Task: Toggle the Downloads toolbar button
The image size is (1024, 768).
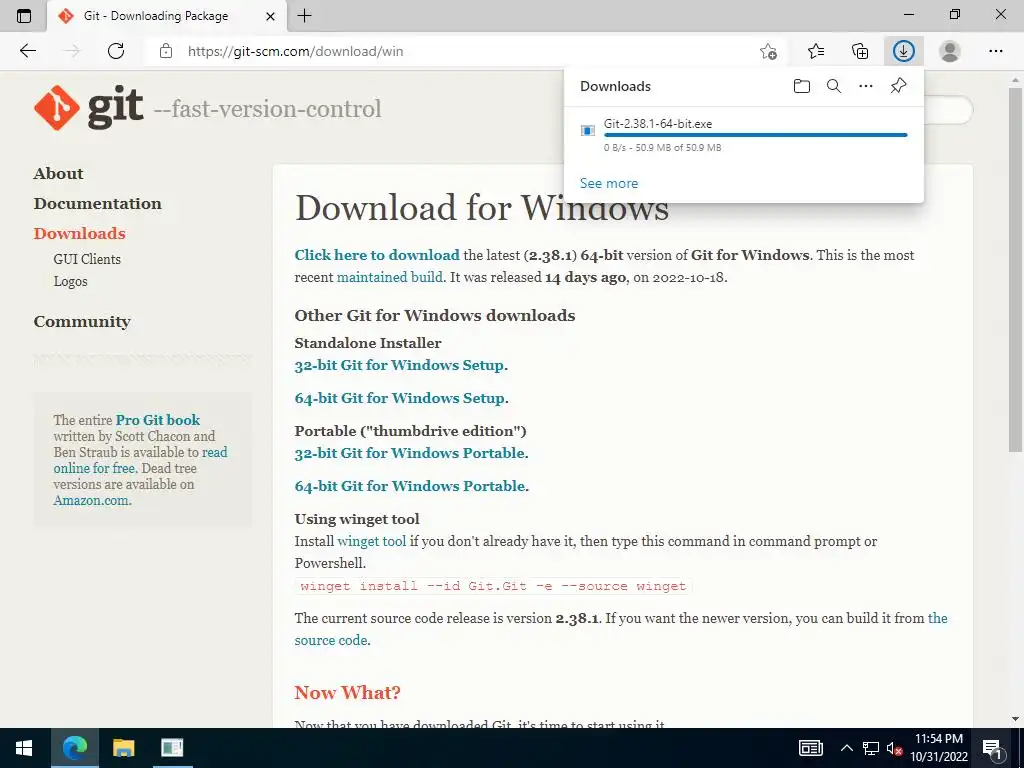Action: click(x=904, y=51)
